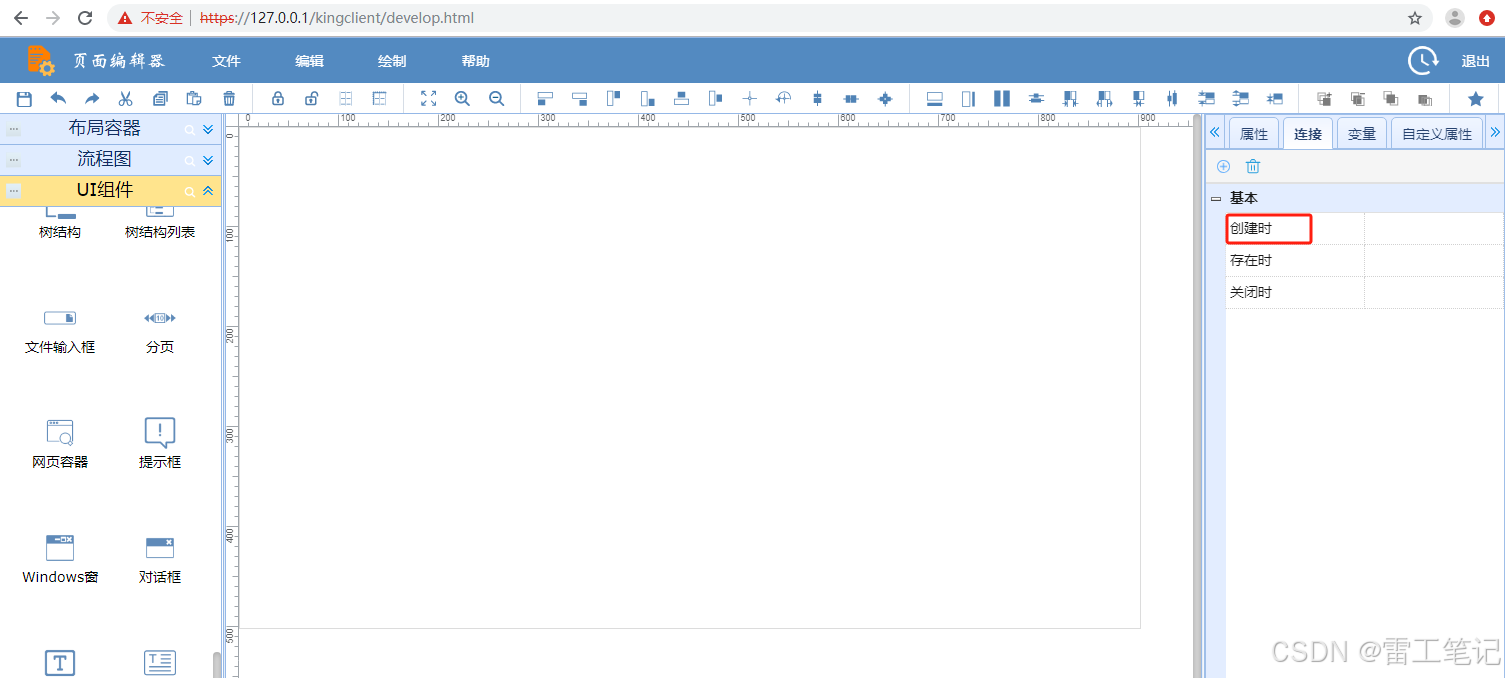Search within the 流程图 panel
Image resolution: width=1505 pixels, height=678 pixels.
pos(189,161)
